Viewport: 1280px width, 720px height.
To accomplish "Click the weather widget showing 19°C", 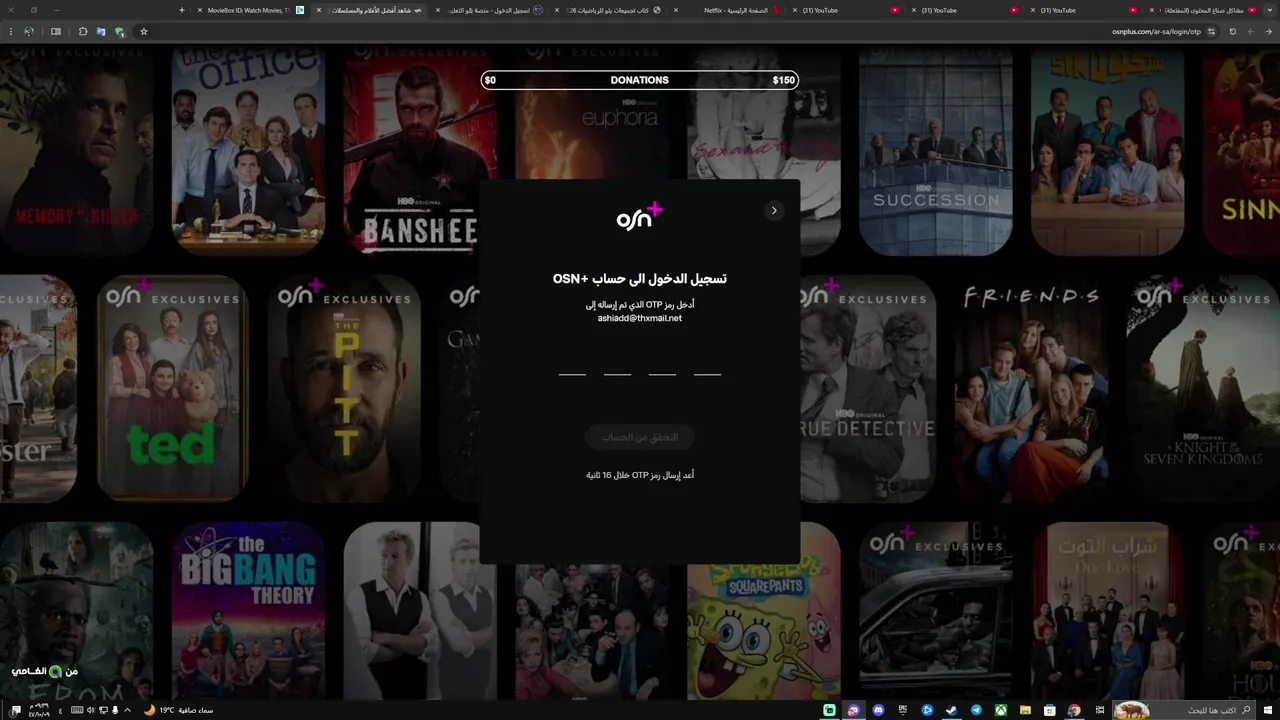I will click(178, 710).
